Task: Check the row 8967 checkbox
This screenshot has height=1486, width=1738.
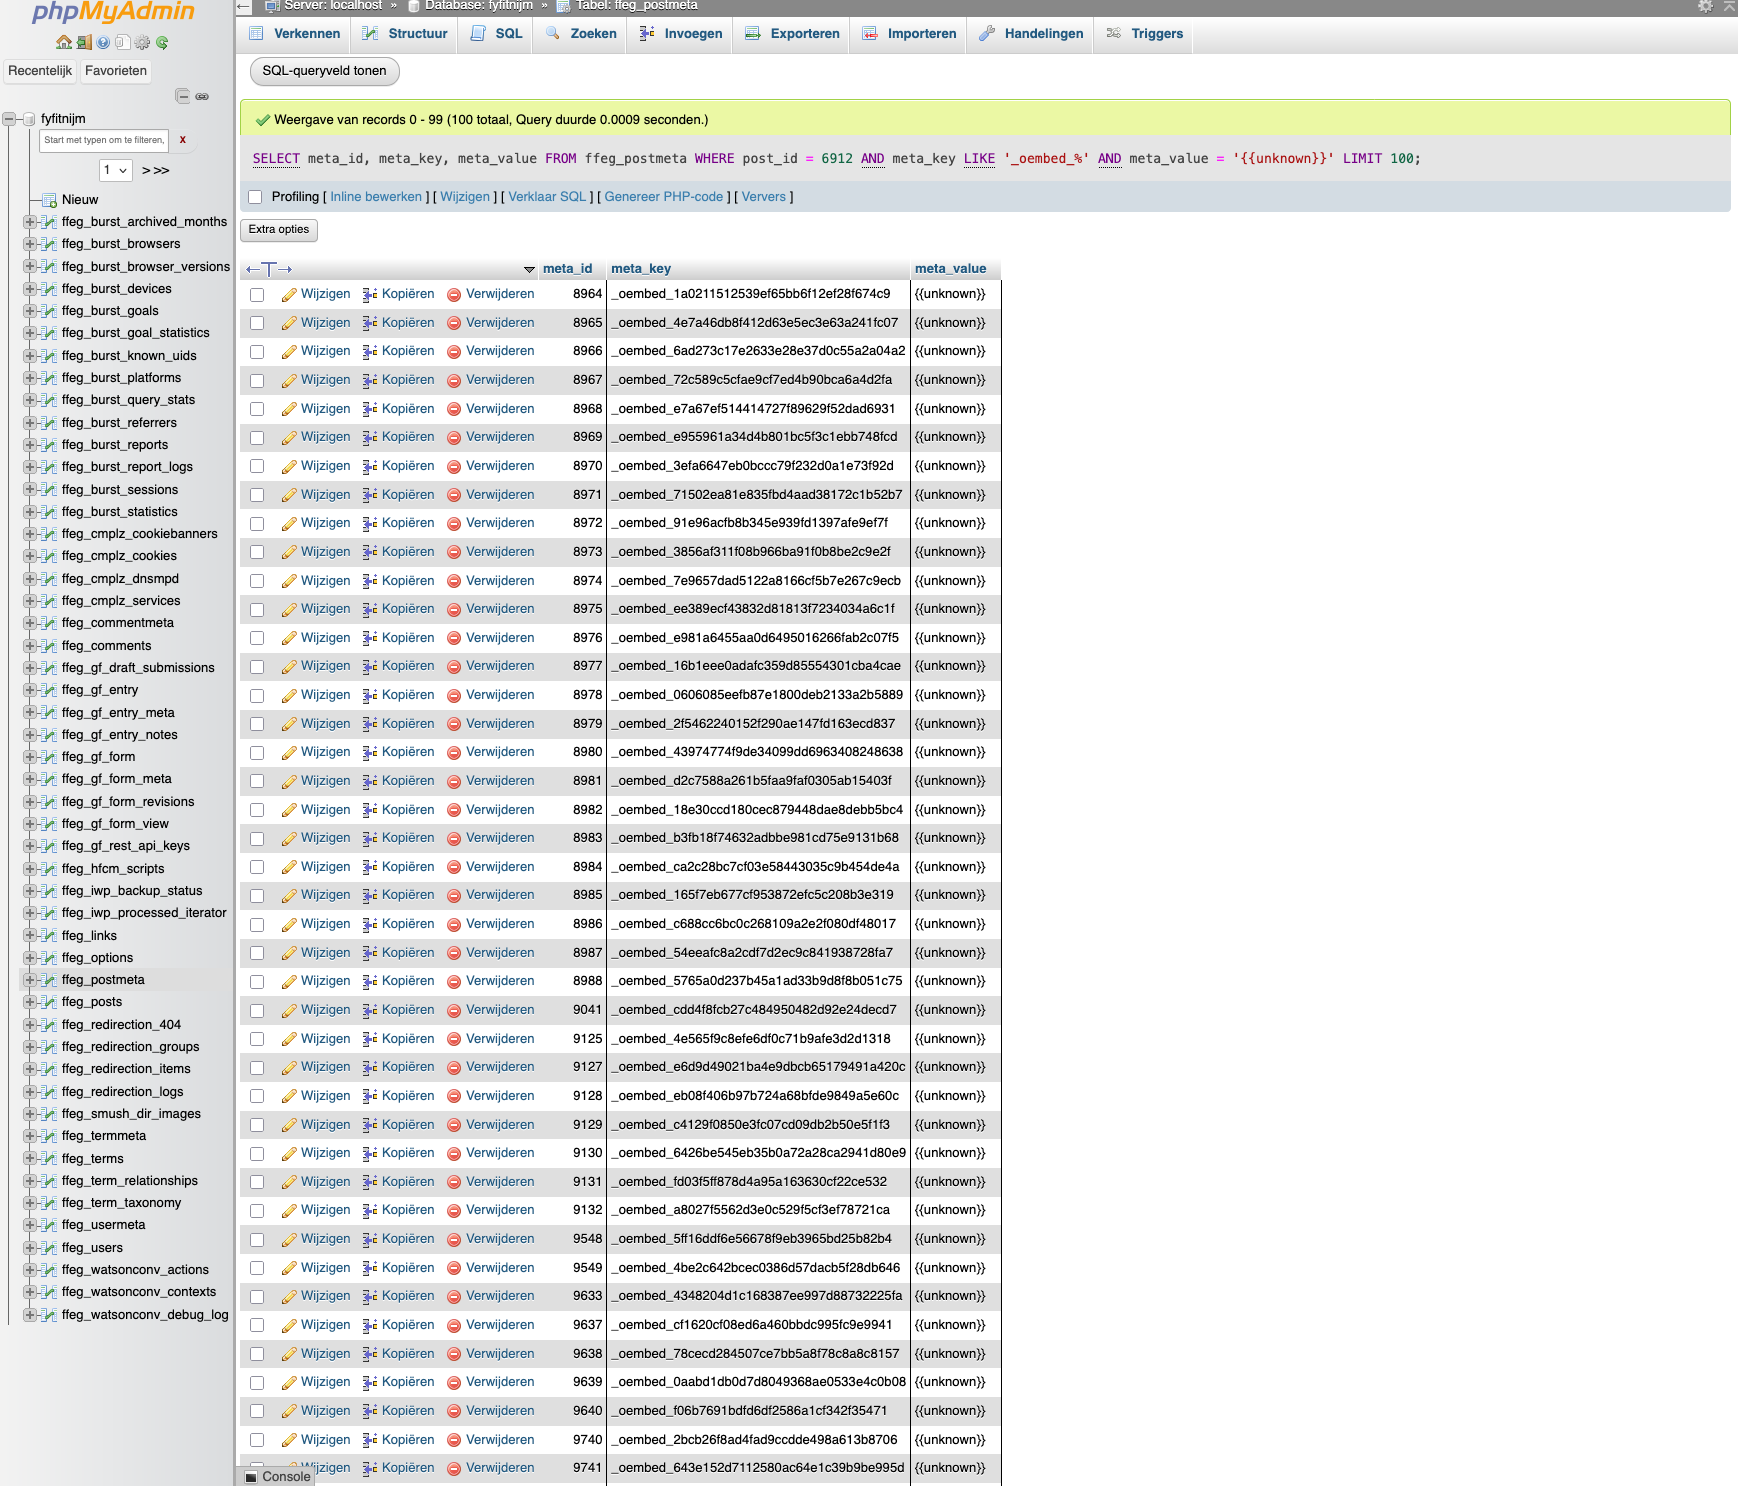Action: (x=257, y=381)
